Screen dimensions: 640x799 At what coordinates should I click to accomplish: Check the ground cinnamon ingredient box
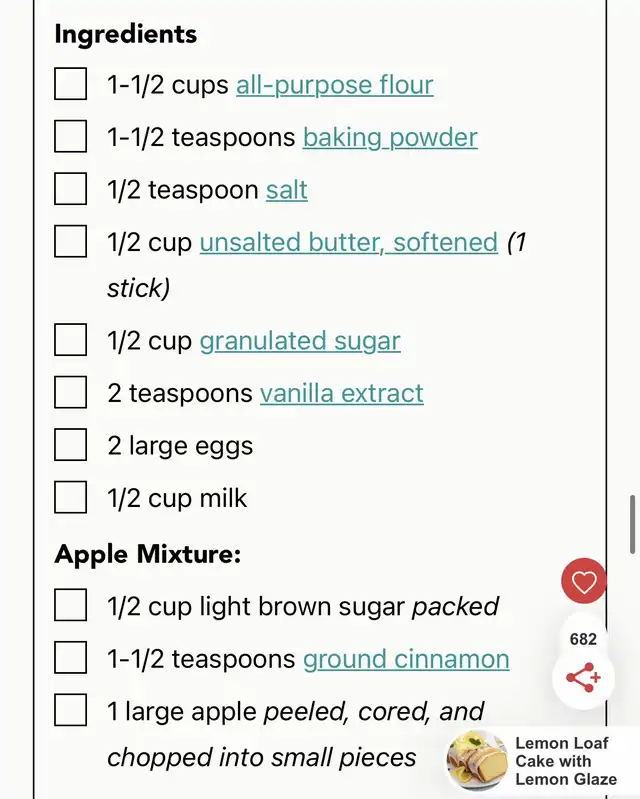click(70, 657)
